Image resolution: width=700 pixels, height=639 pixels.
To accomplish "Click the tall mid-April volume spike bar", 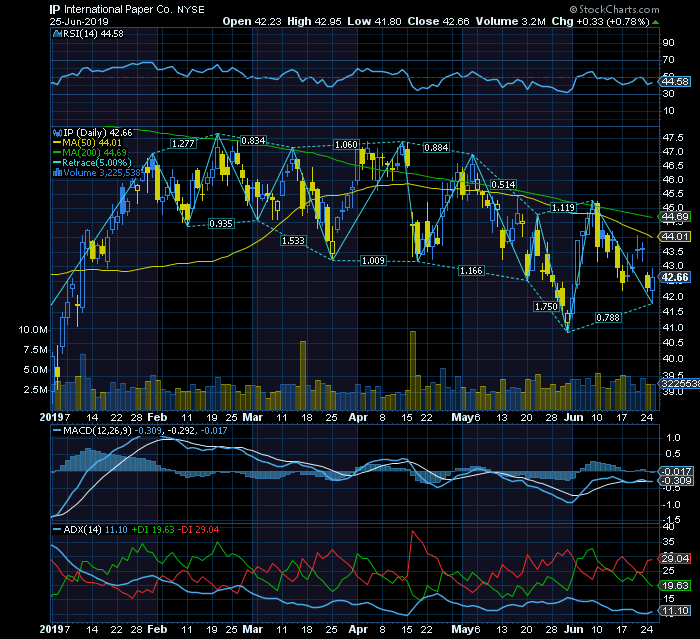I will click(x=413, y=371).
